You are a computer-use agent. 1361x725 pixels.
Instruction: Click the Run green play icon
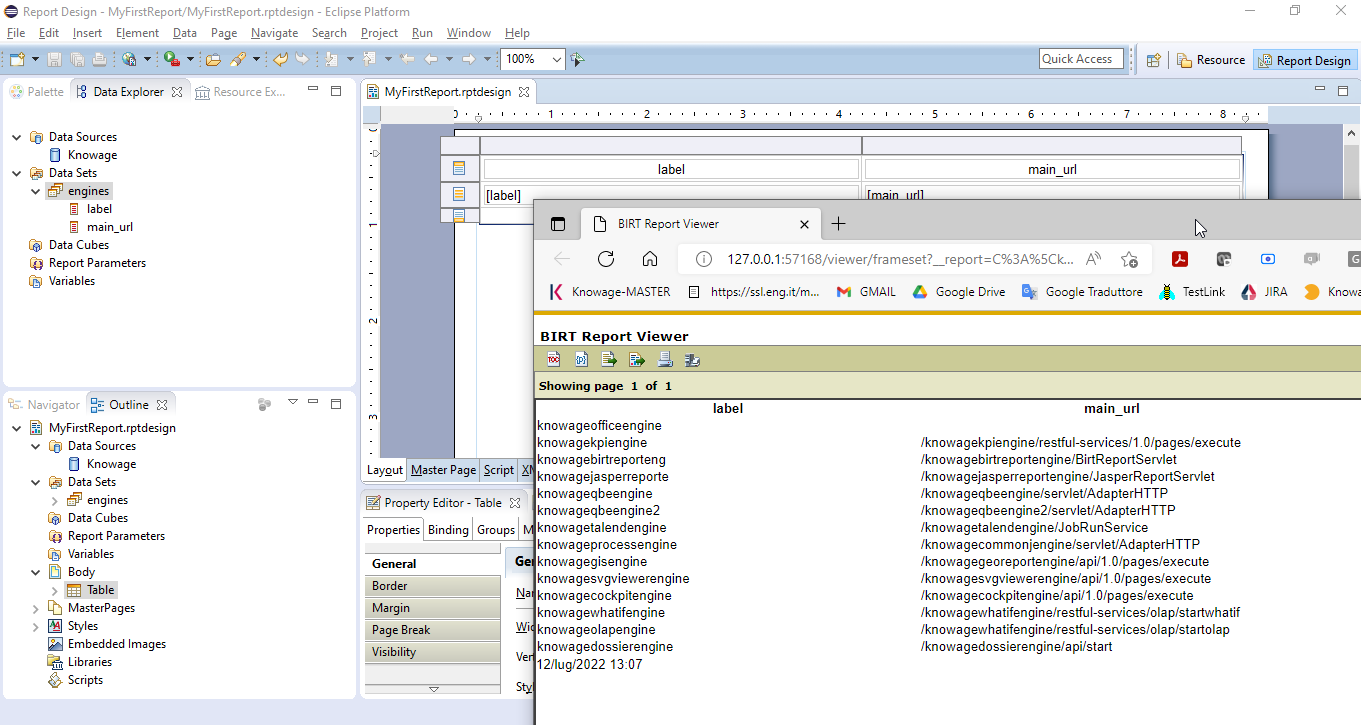[x=171, y=59]
